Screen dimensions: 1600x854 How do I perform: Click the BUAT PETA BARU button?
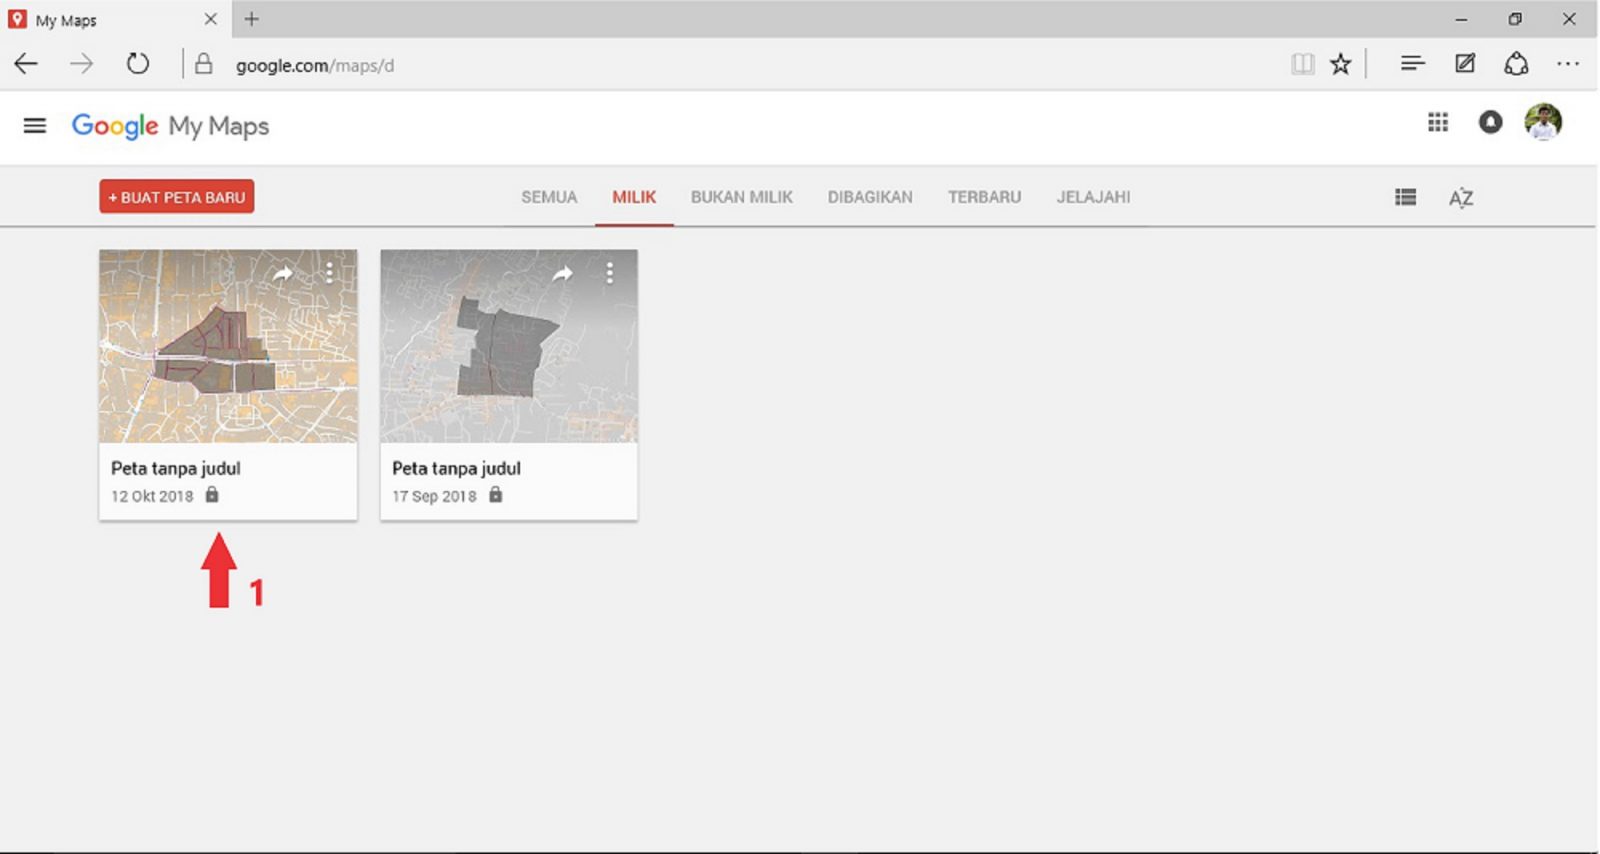(177, 197)
